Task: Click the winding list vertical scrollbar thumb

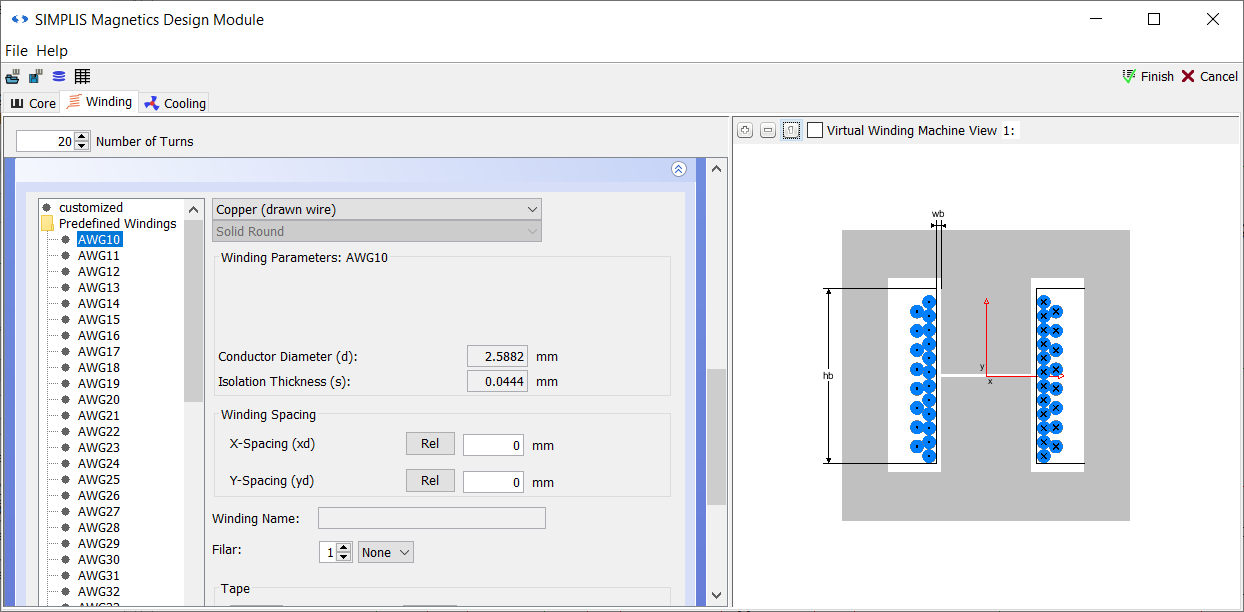Action: [x=193, y=310]
